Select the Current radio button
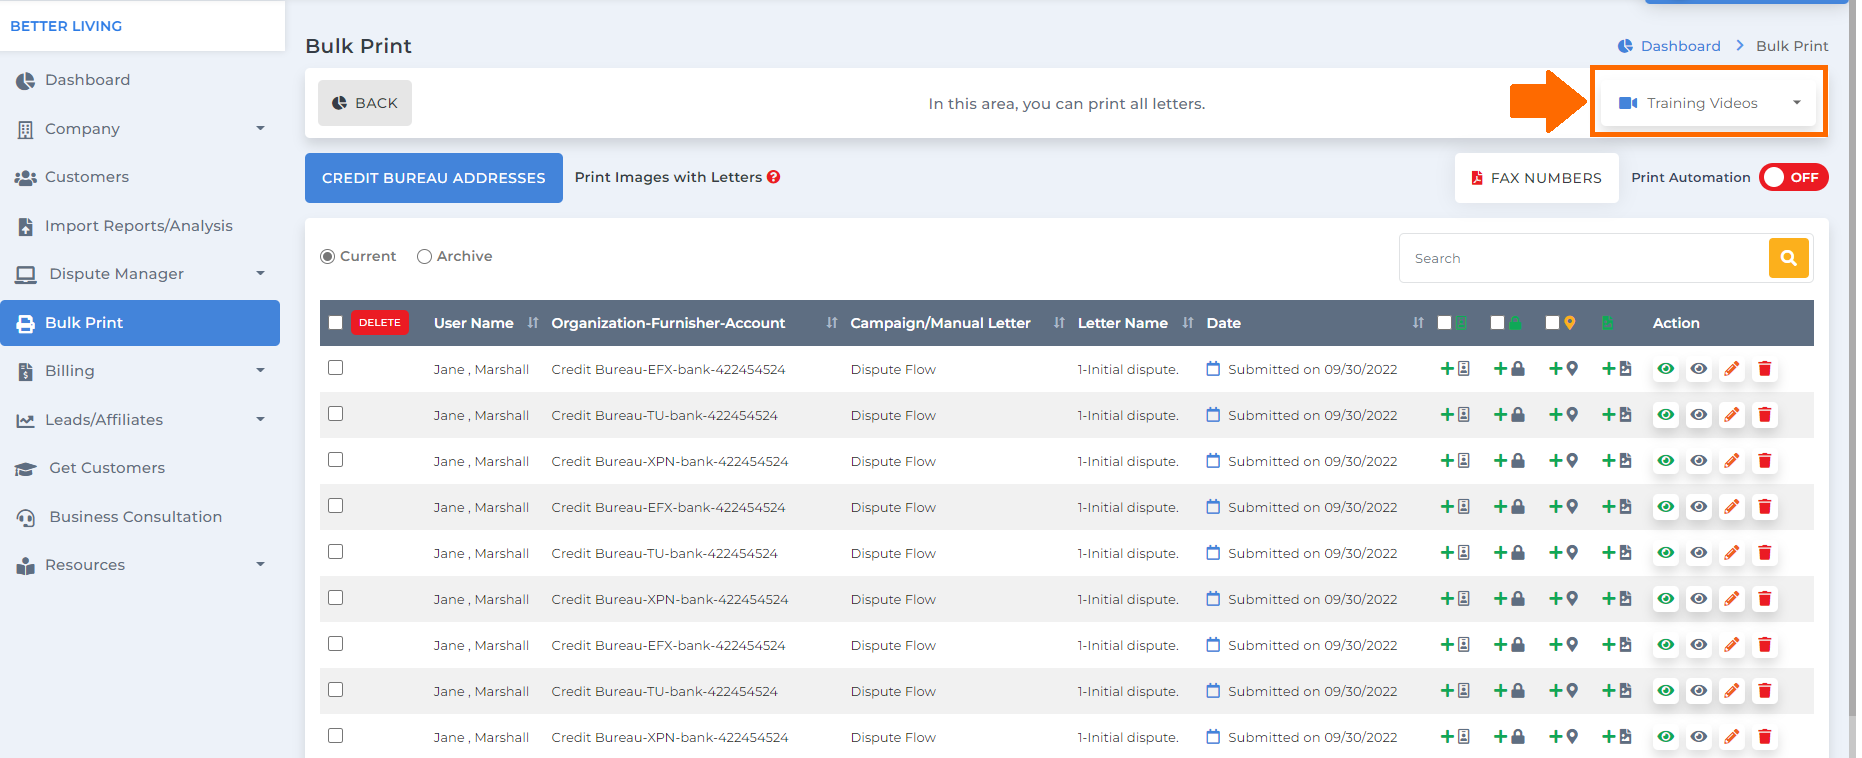1862x758 pixels. pyautogui.click(x=327, y=257)
